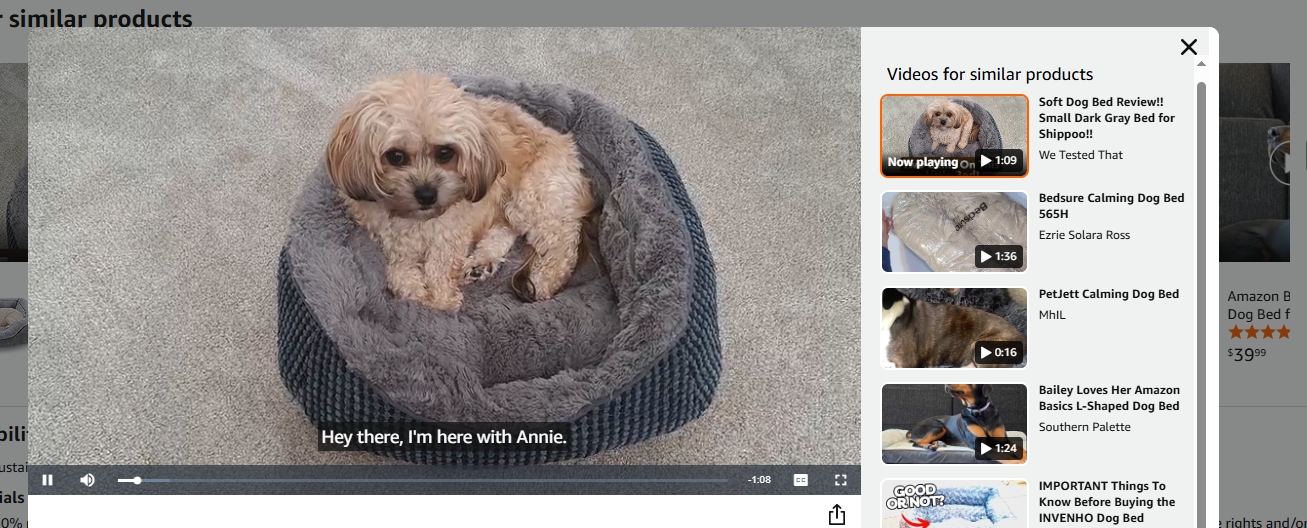Open the INVENHO Dog Bed video thumbnail
Screen dimensions: 1307x528
[954, 505]
